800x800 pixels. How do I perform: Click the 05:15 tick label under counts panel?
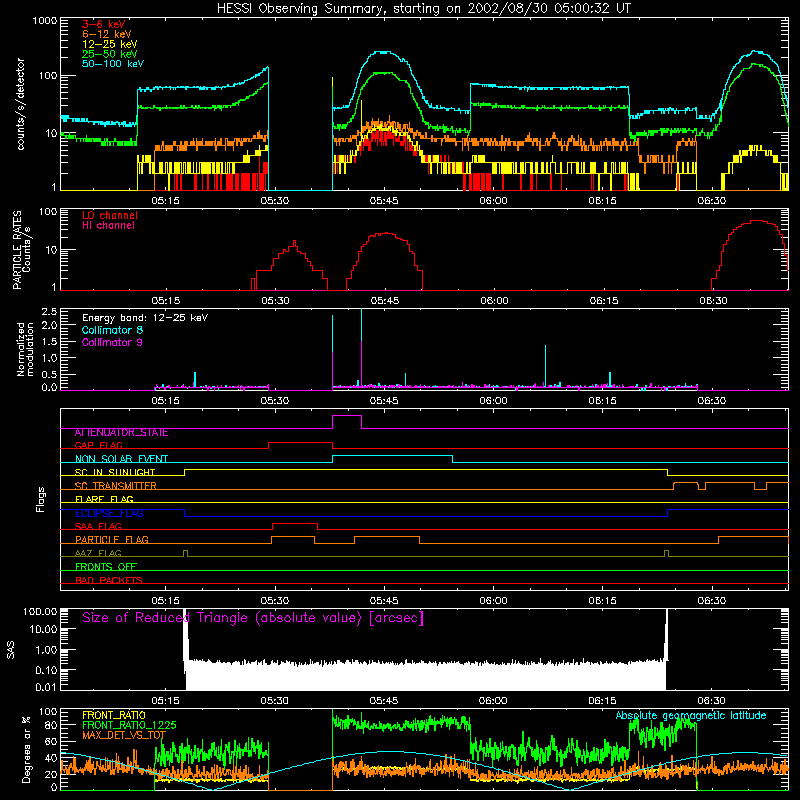[x=165, y=201]
